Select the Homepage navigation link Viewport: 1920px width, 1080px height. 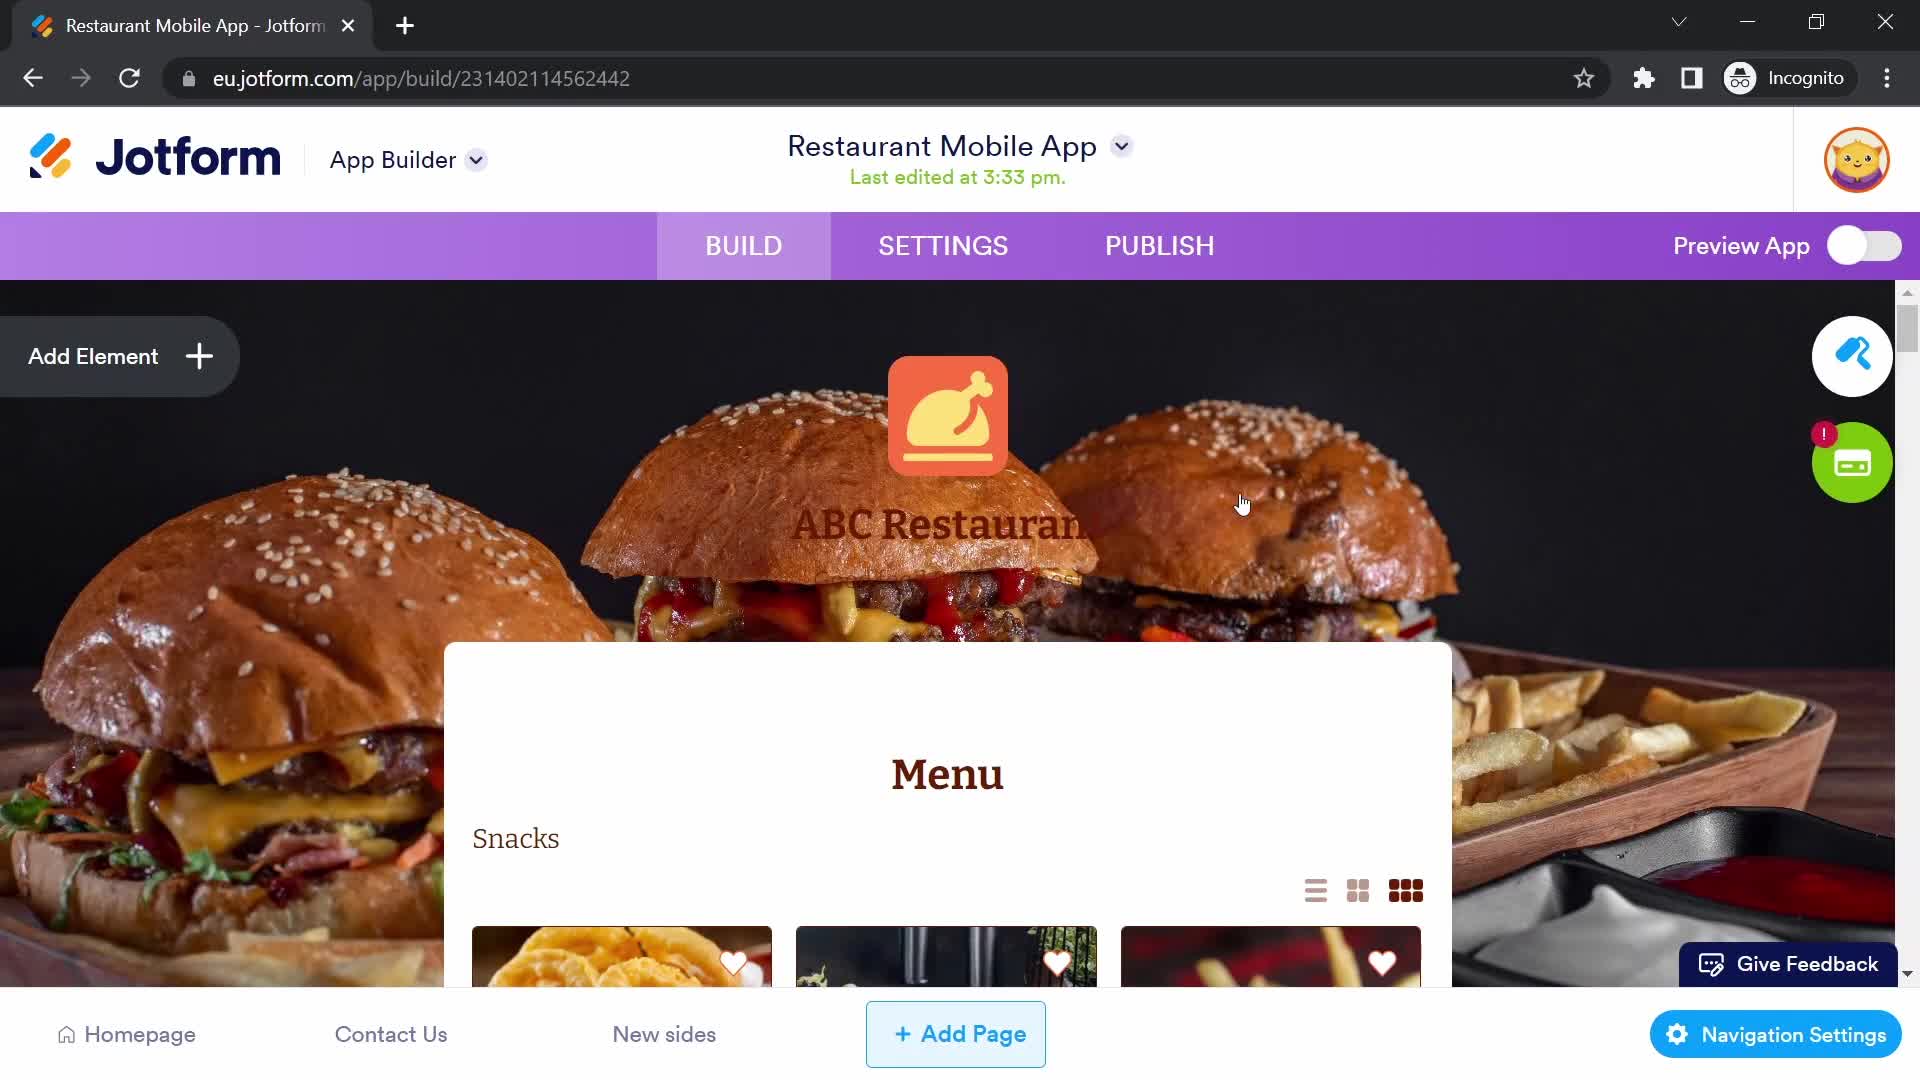[140, 1034]
